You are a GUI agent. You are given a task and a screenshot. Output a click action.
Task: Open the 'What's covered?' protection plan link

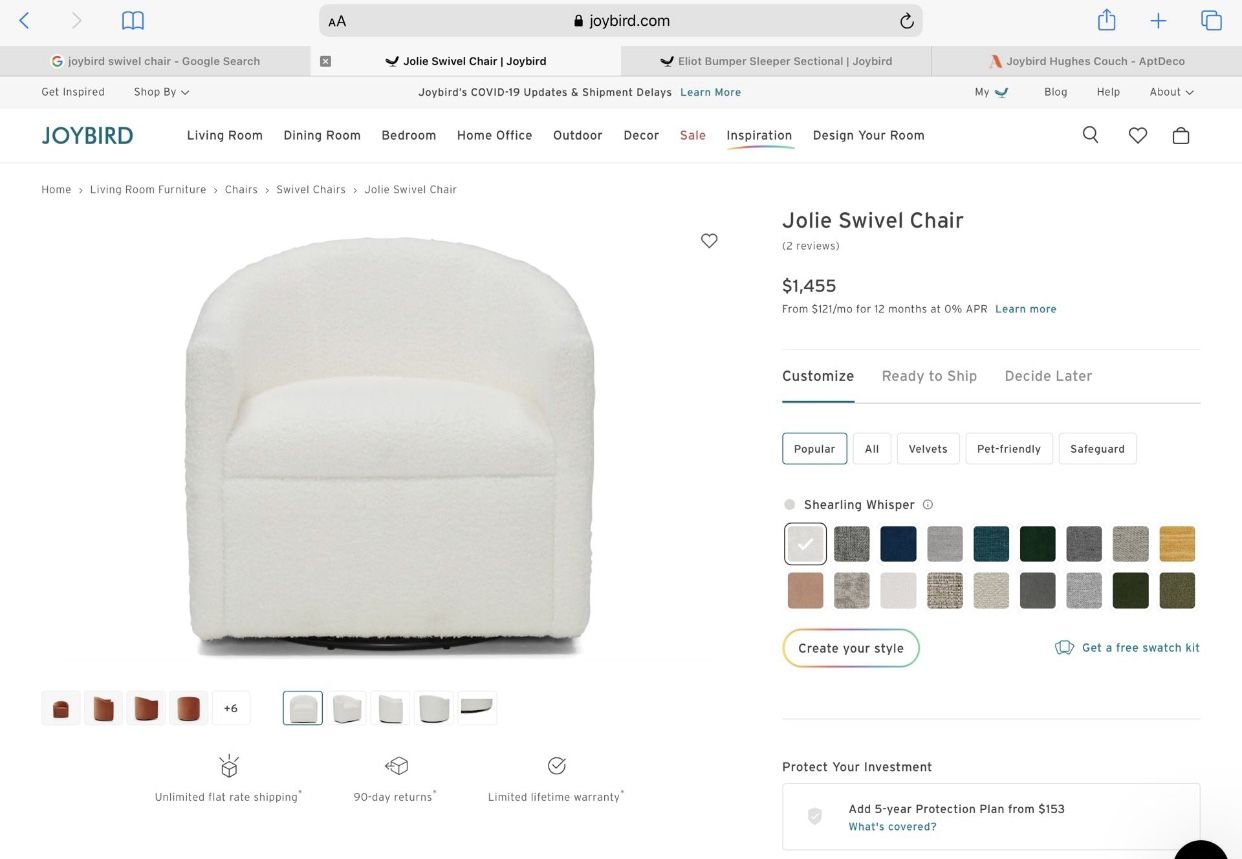tap(892, 826)
